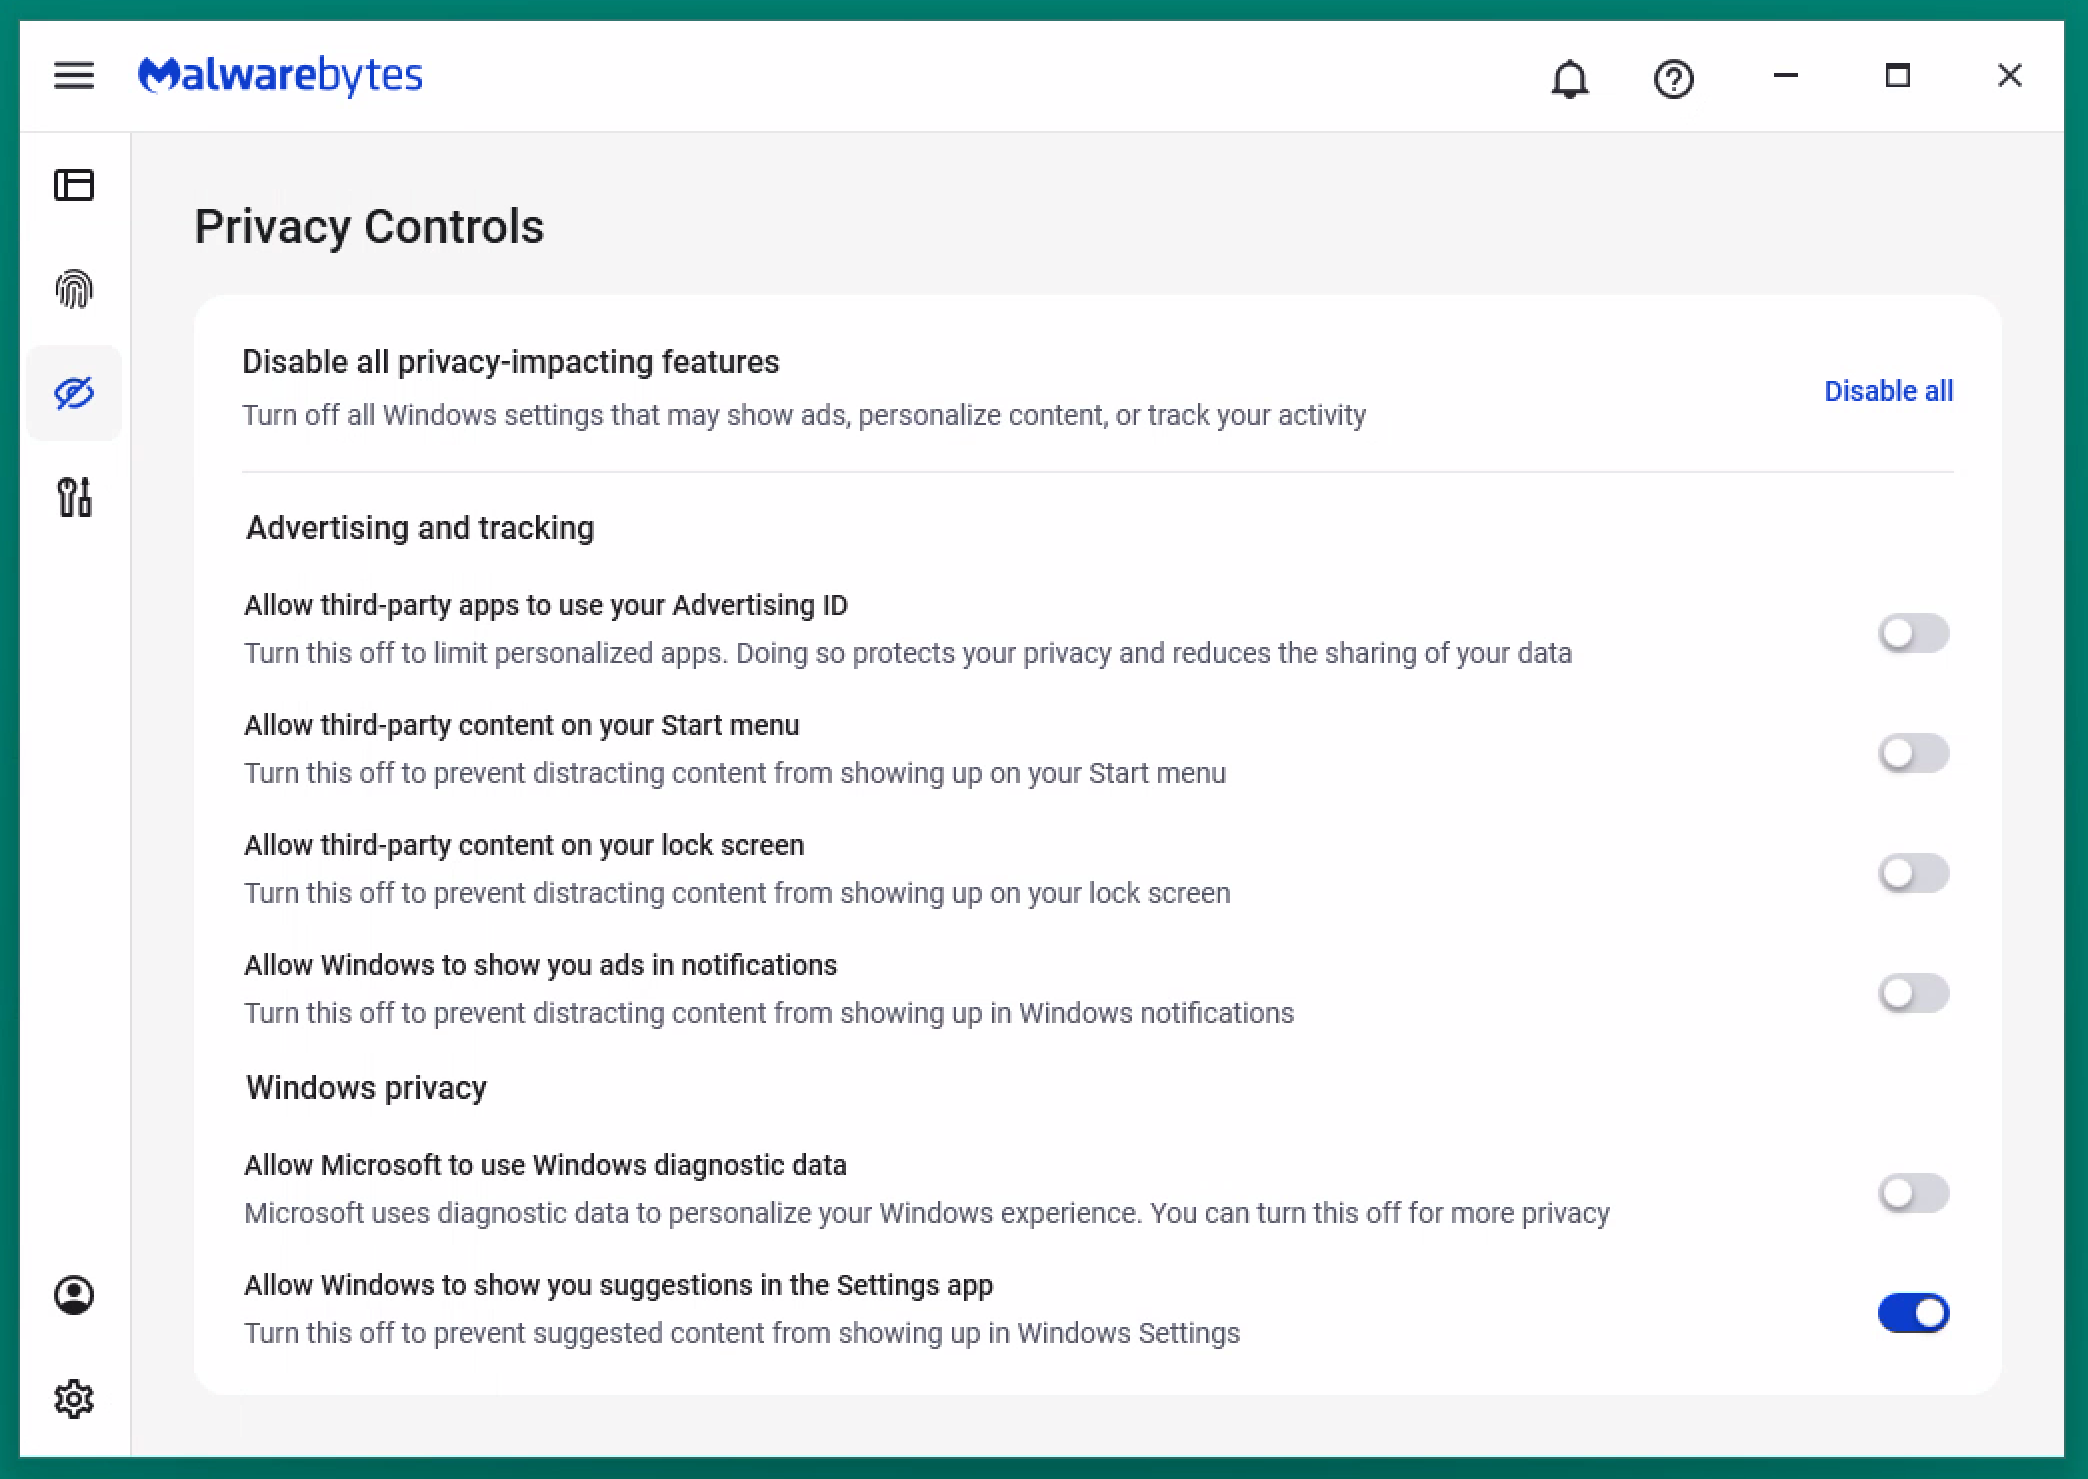Open the account profile icon
The height and width of the screenshot is (1479, 2088).
coord(74,1295)
